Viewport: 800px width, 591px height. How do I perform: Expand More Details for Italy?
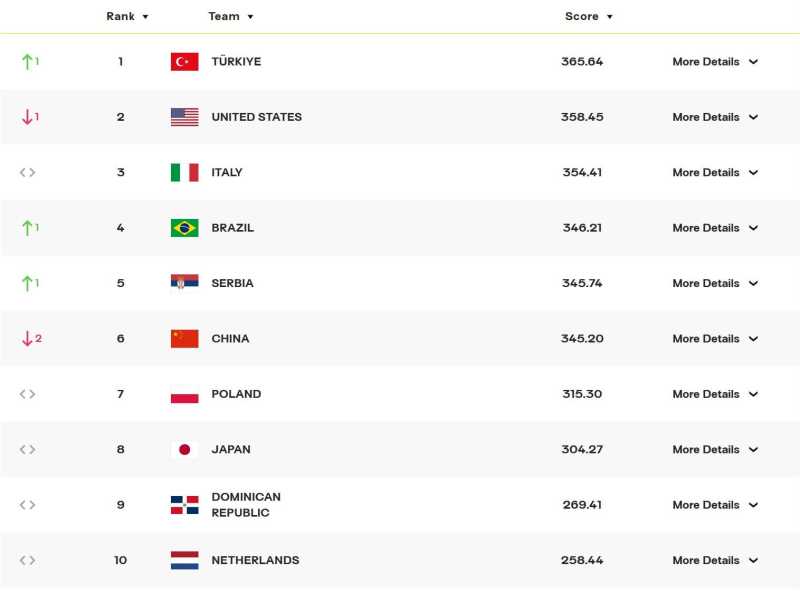point(715,173)
